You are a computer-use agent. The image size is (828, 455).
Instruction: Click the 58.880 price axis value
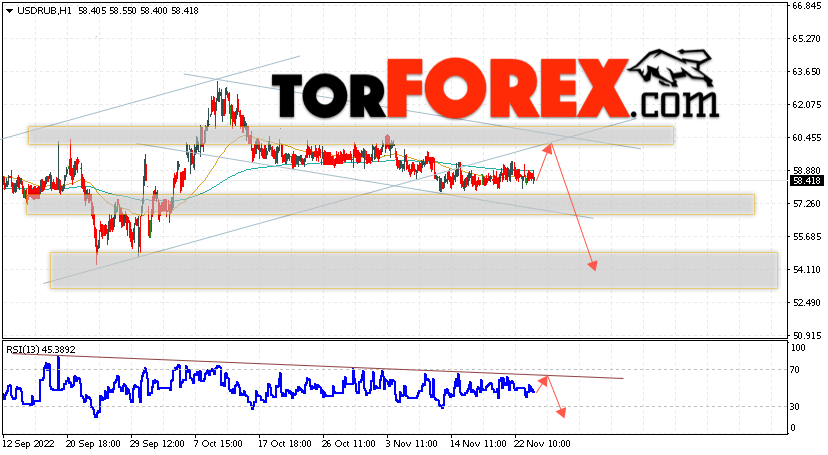[806, 170]
